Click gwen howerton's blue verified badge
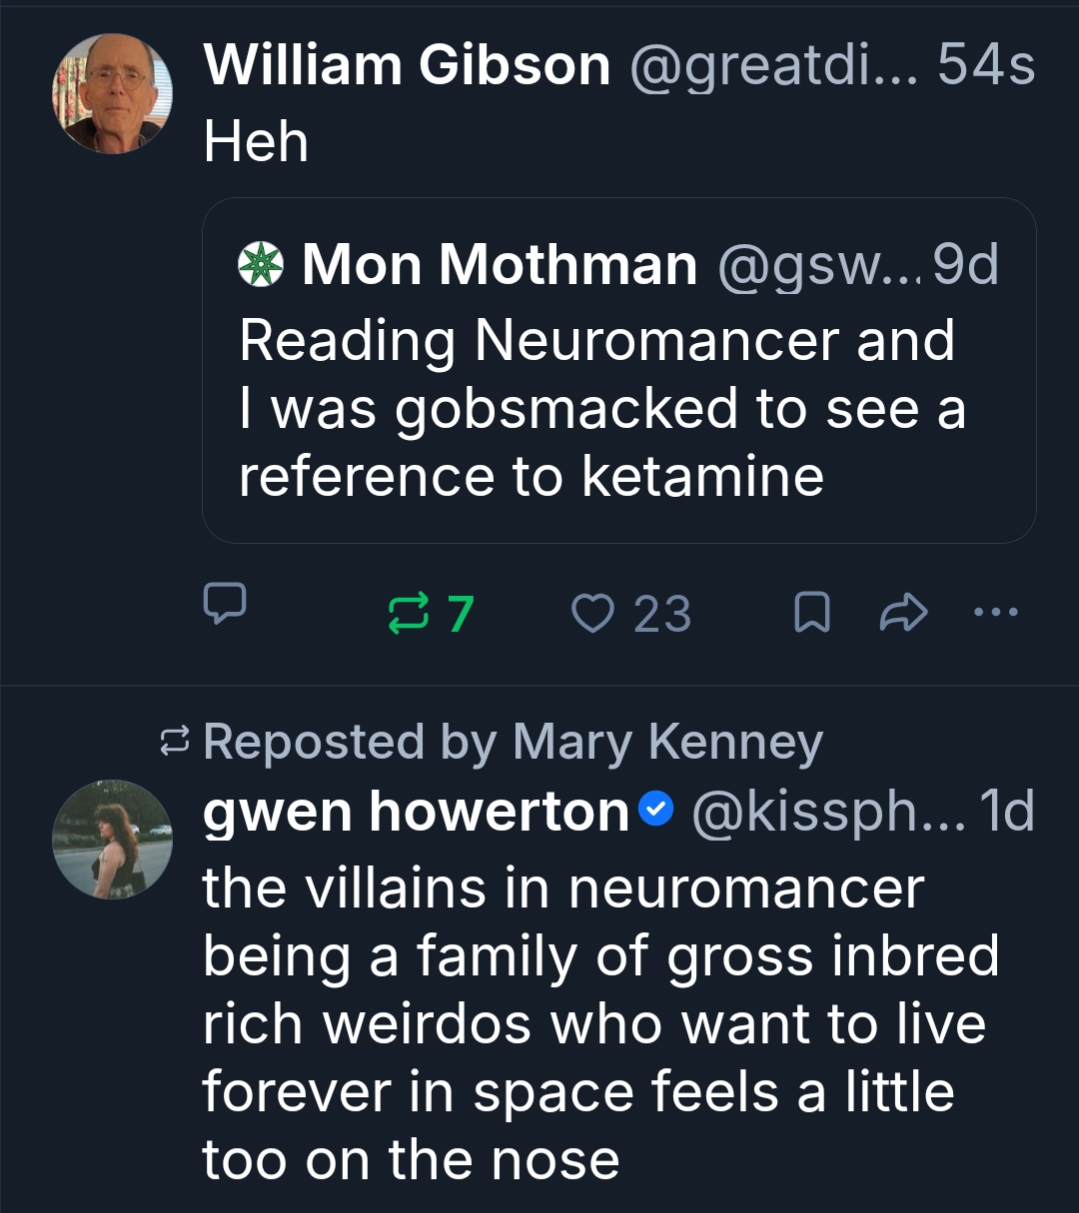Viewport: 1079px width, 1213px height. pyautogui.click(x=656, y=811)
